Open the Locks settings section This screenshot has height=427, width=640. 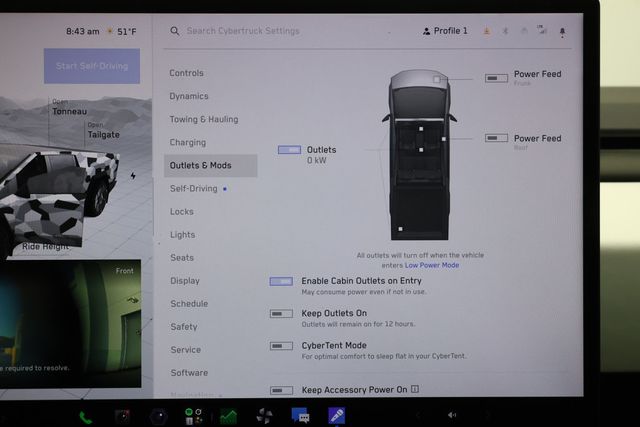pos(182,211)
